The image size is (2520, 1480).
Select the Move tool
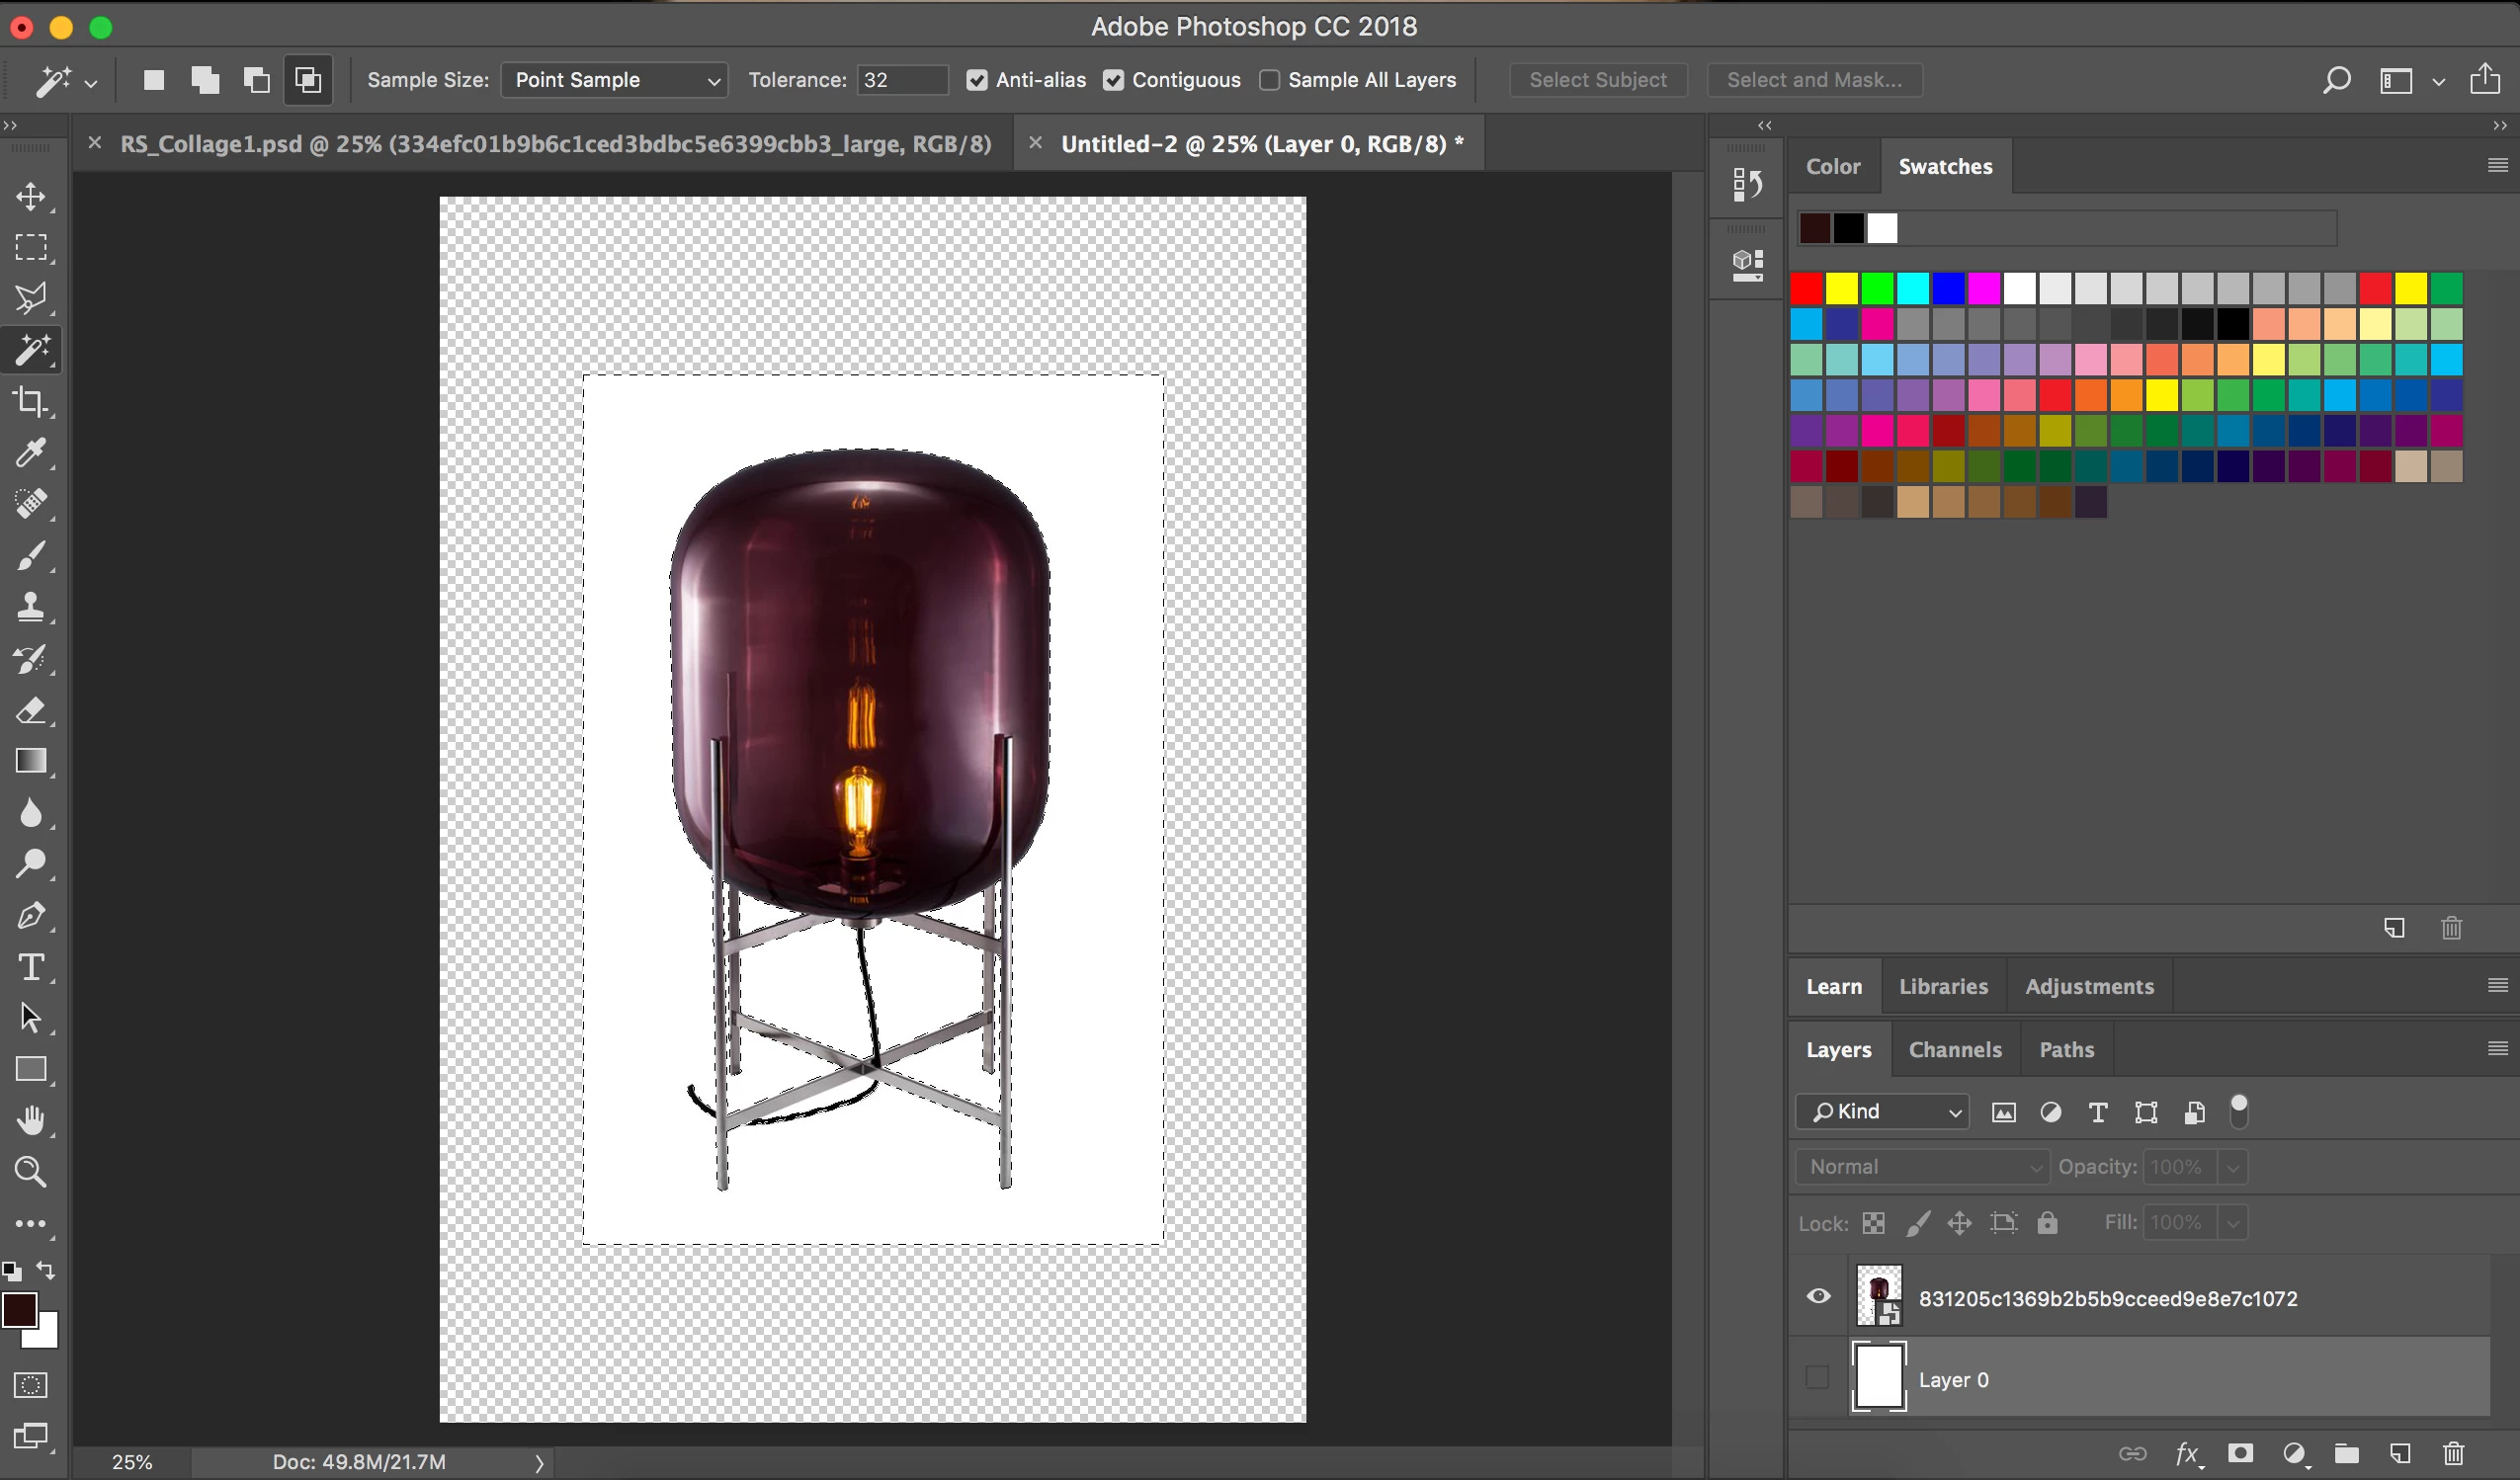(31, 196)
